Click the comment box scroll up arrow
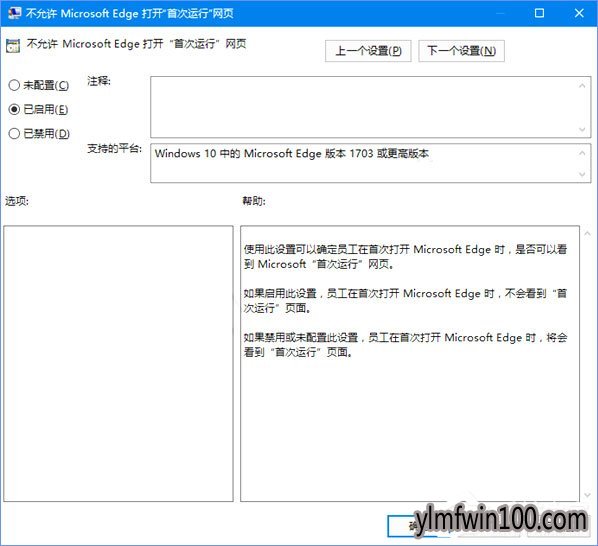Screen dimensions: 598x546 click(x=582, y=86)
